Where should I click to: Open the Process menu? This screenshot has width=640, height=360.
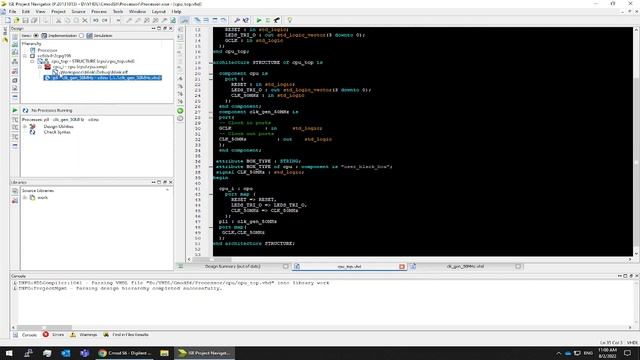coord(99,12)
